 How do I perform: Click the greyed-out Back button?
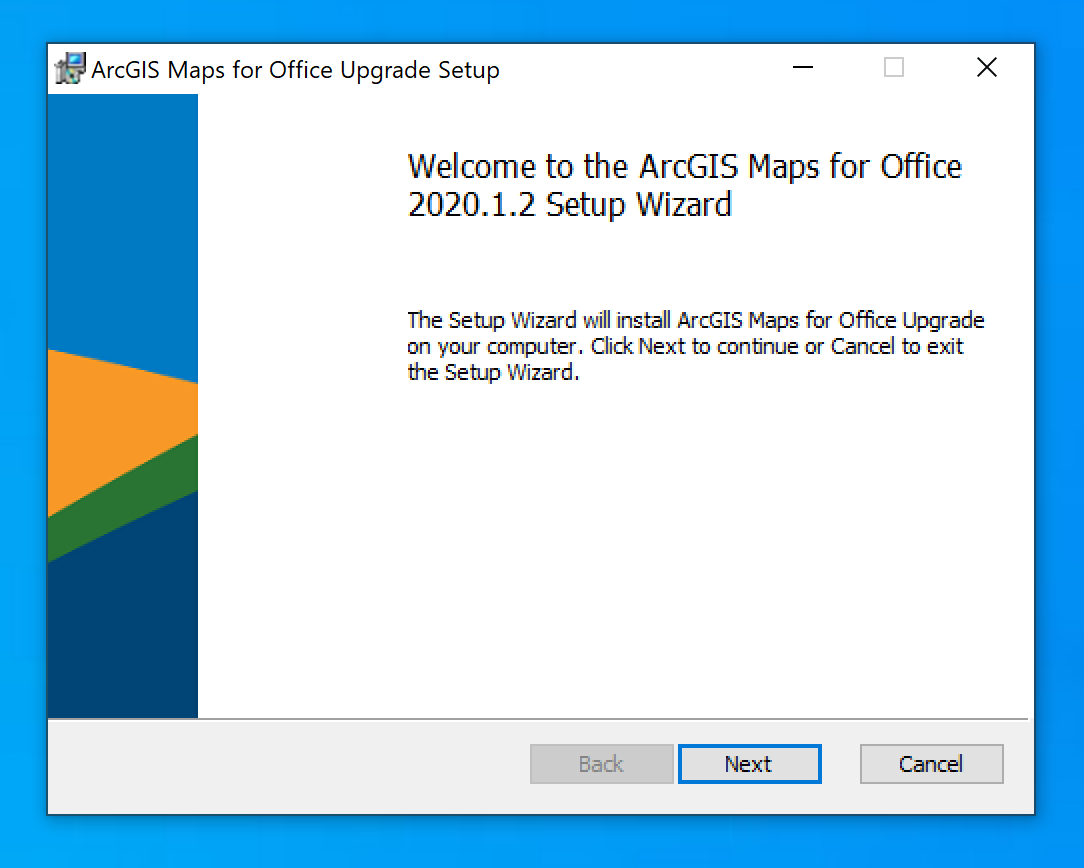tap(601, 764)
